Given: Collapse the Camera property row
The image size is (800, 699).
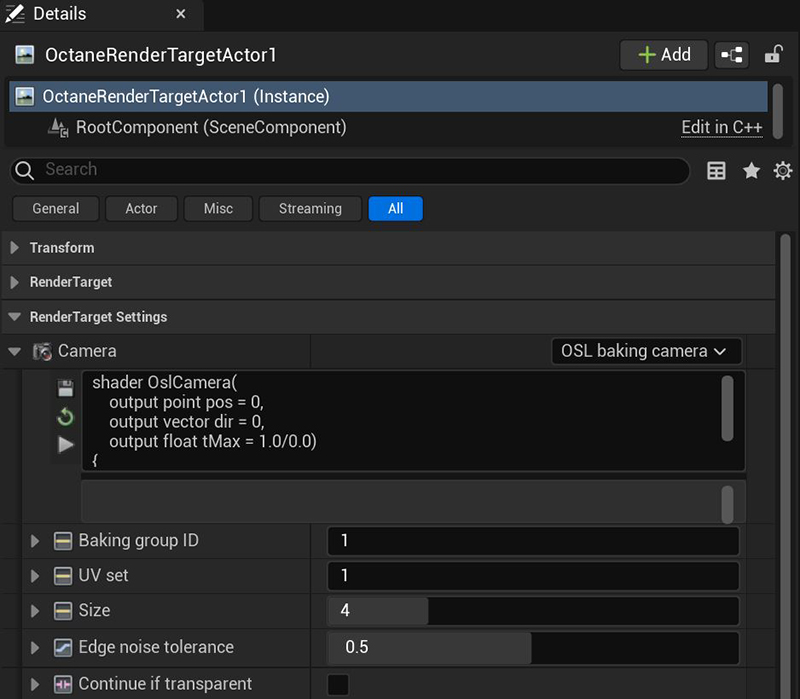Looking at the screenshot, I should click(x=14, y=352).
